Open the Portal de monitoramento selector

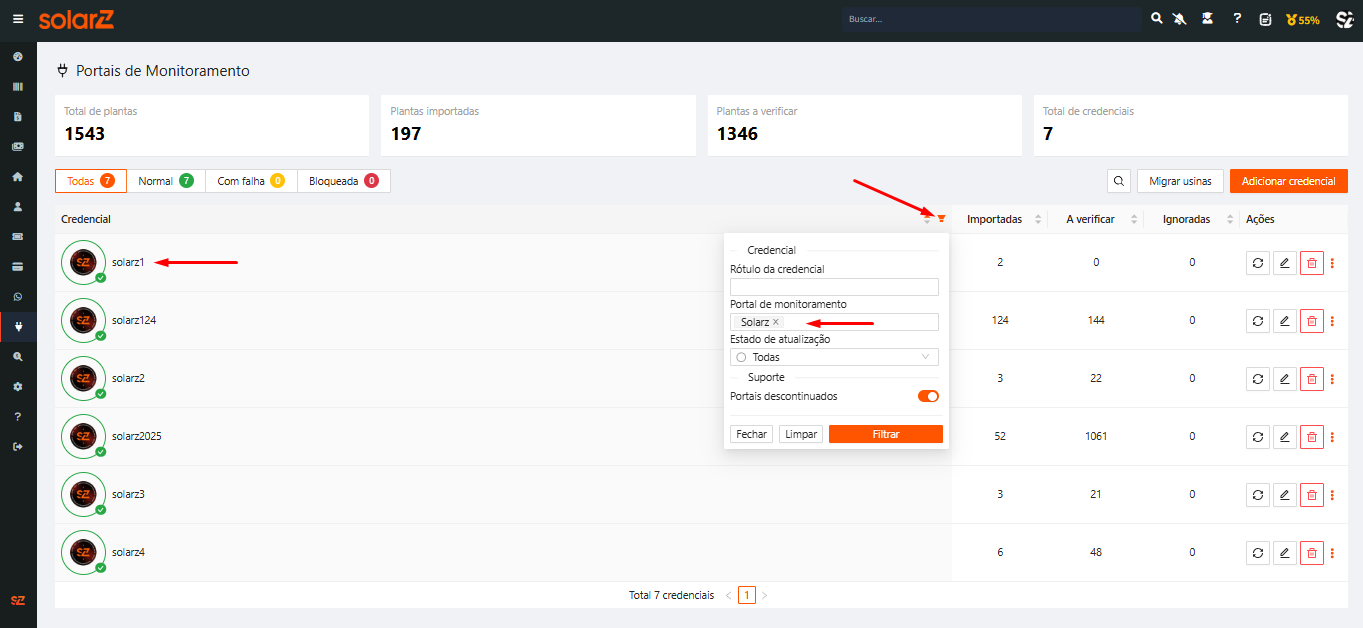point(834,322)
